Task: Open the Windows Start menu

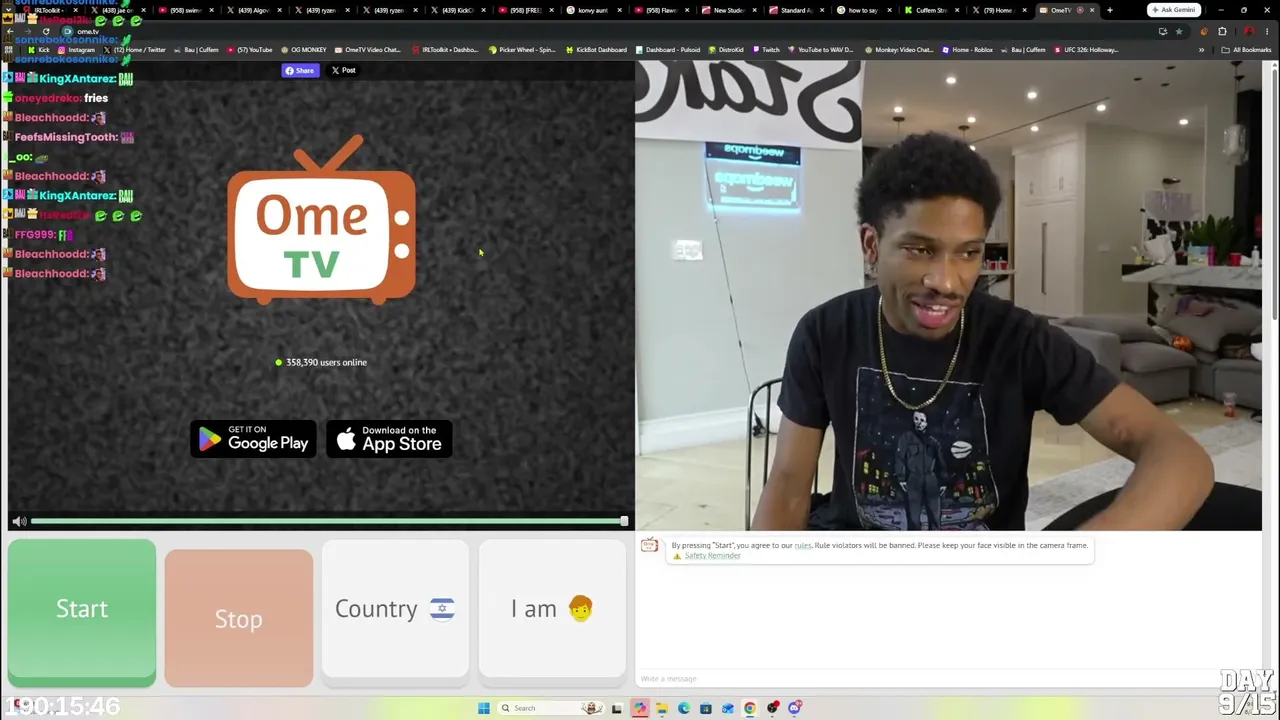Action: pos(484,708)
